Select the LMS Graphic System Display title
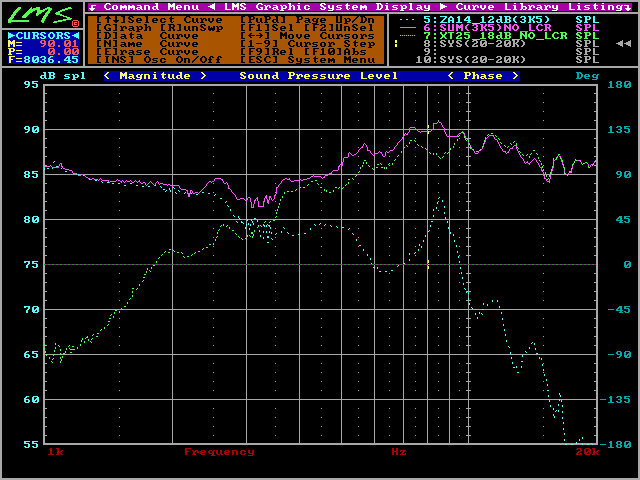The width and height of the screenshot is (640, 480). pyautogui.click(x=327, y=7)
